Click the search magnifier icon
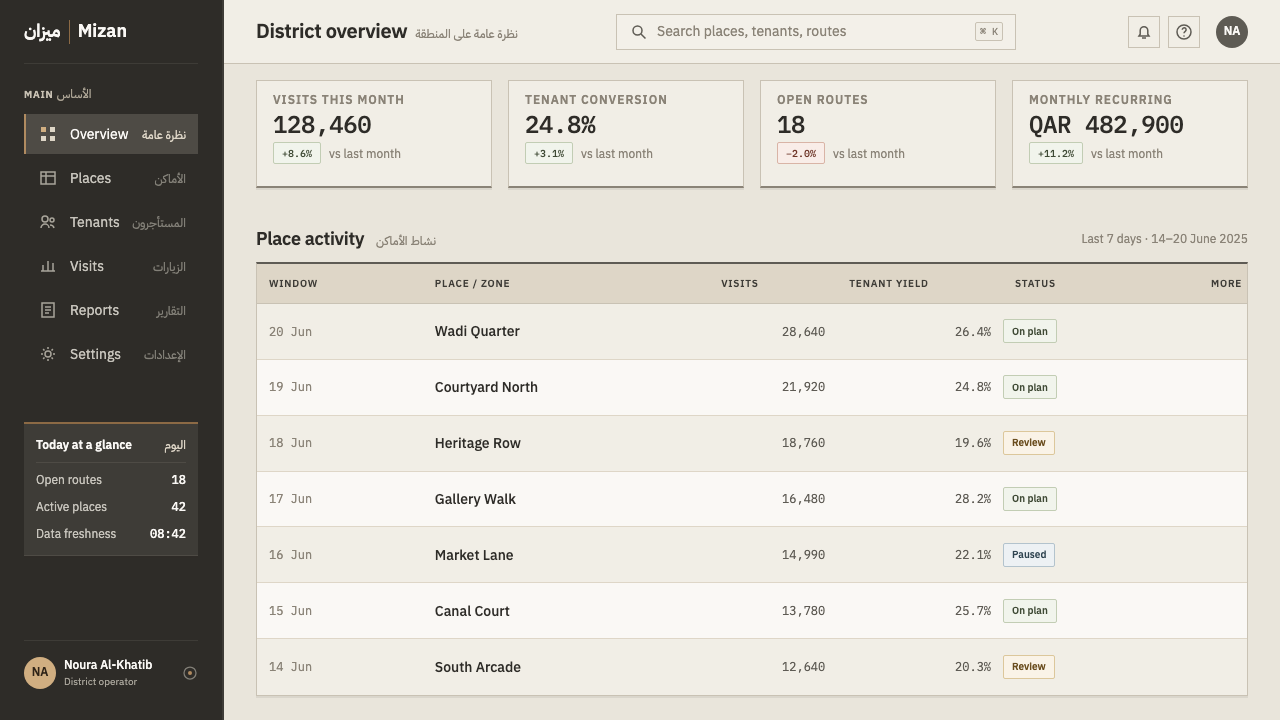The height and width of the screenshot is (720, 1280). 639,32
